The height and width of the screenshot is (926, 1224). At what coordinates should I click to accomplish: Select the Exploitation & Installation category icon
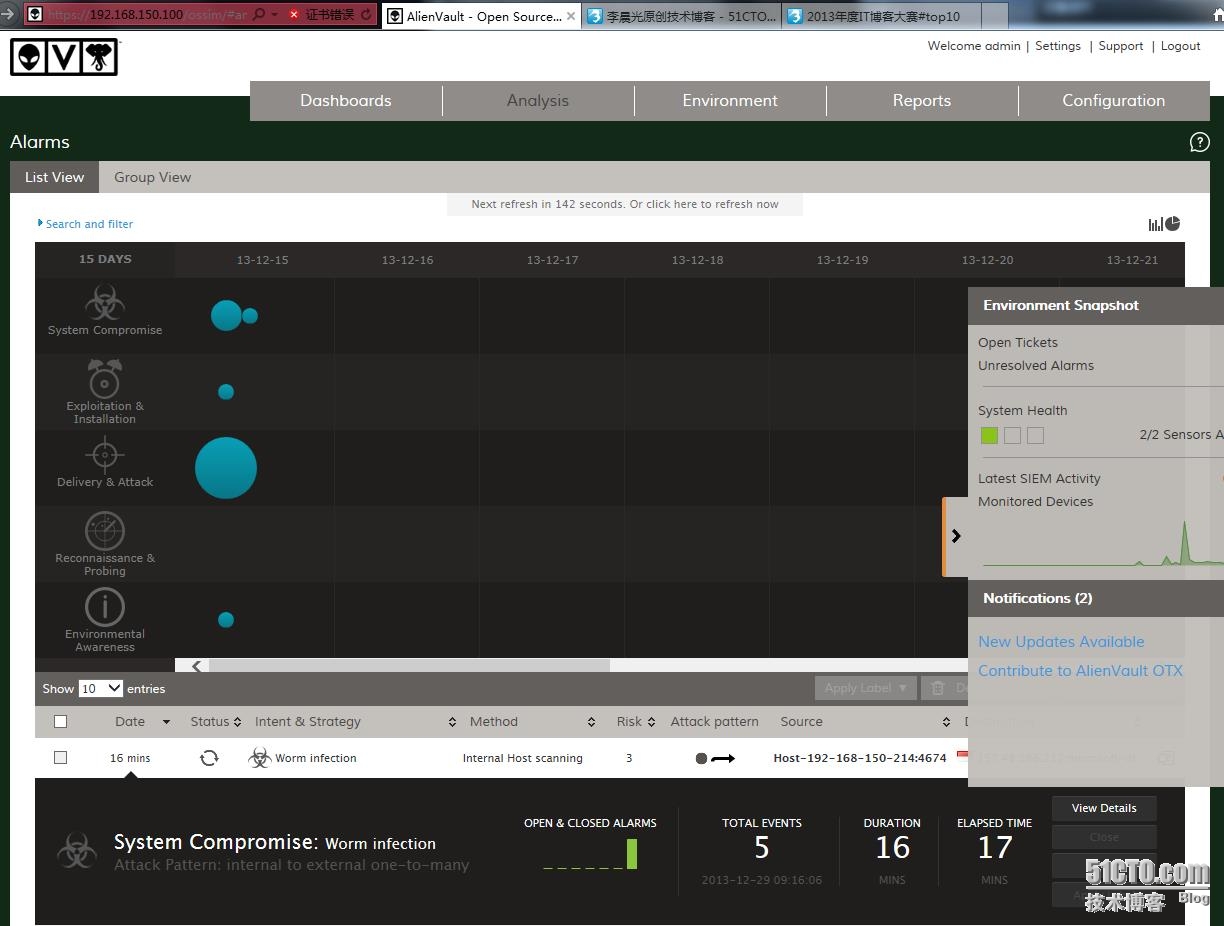pos(104,379)
